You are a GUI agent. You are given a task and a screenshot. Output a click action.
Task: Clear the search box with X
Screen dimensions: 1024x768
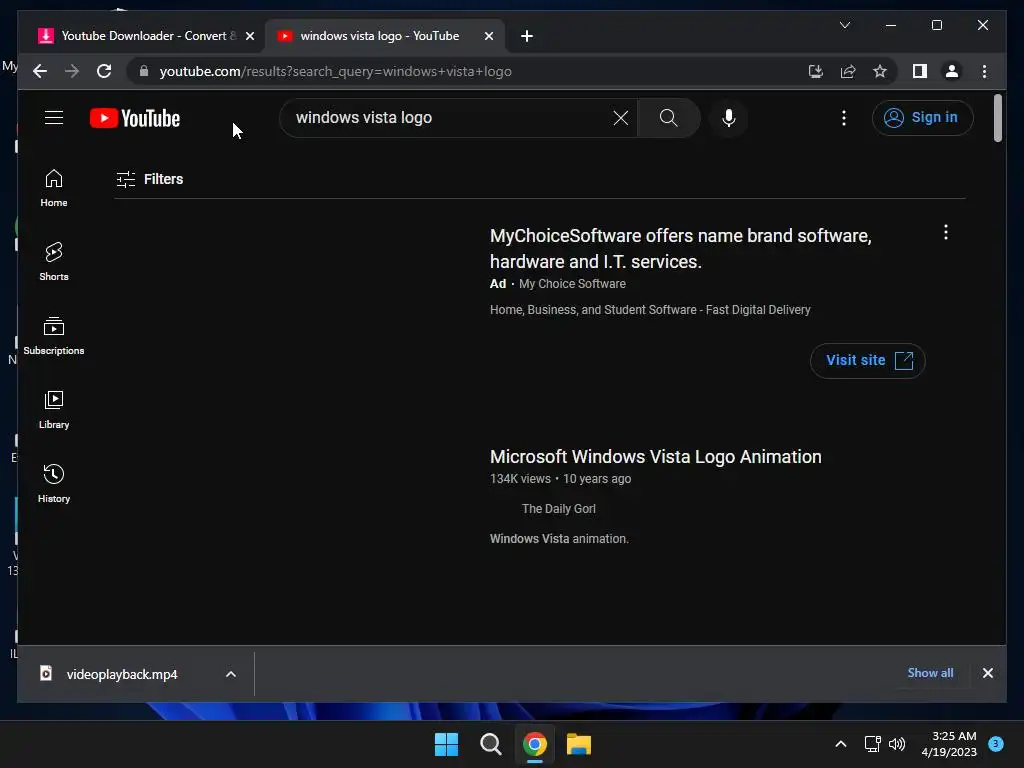coord(620,118)
